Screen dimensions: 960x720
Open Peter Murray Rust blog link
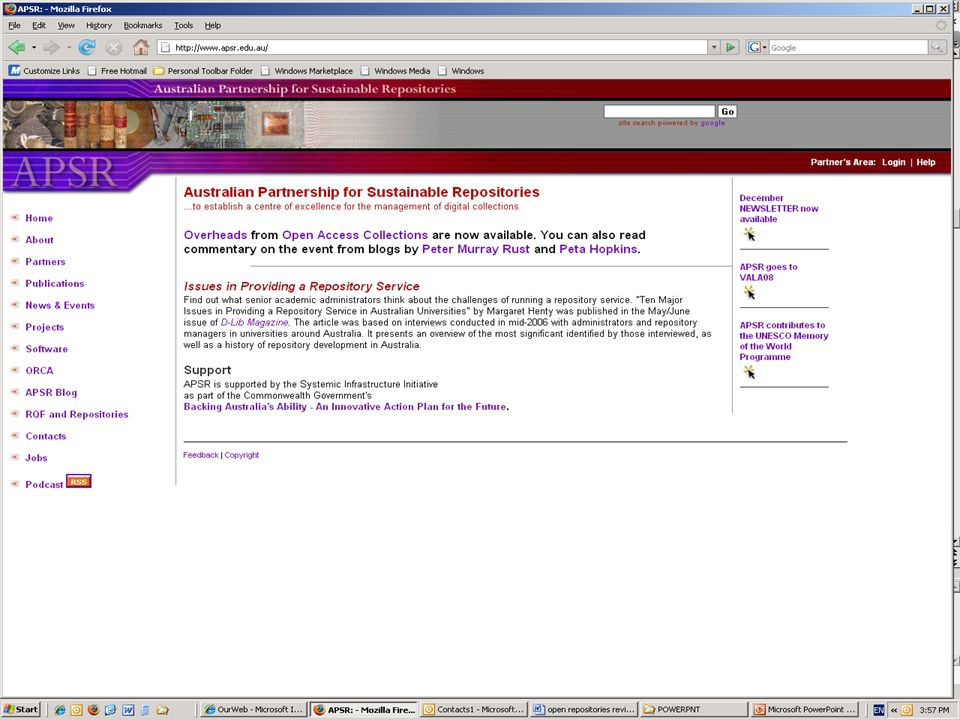point(476,249)
